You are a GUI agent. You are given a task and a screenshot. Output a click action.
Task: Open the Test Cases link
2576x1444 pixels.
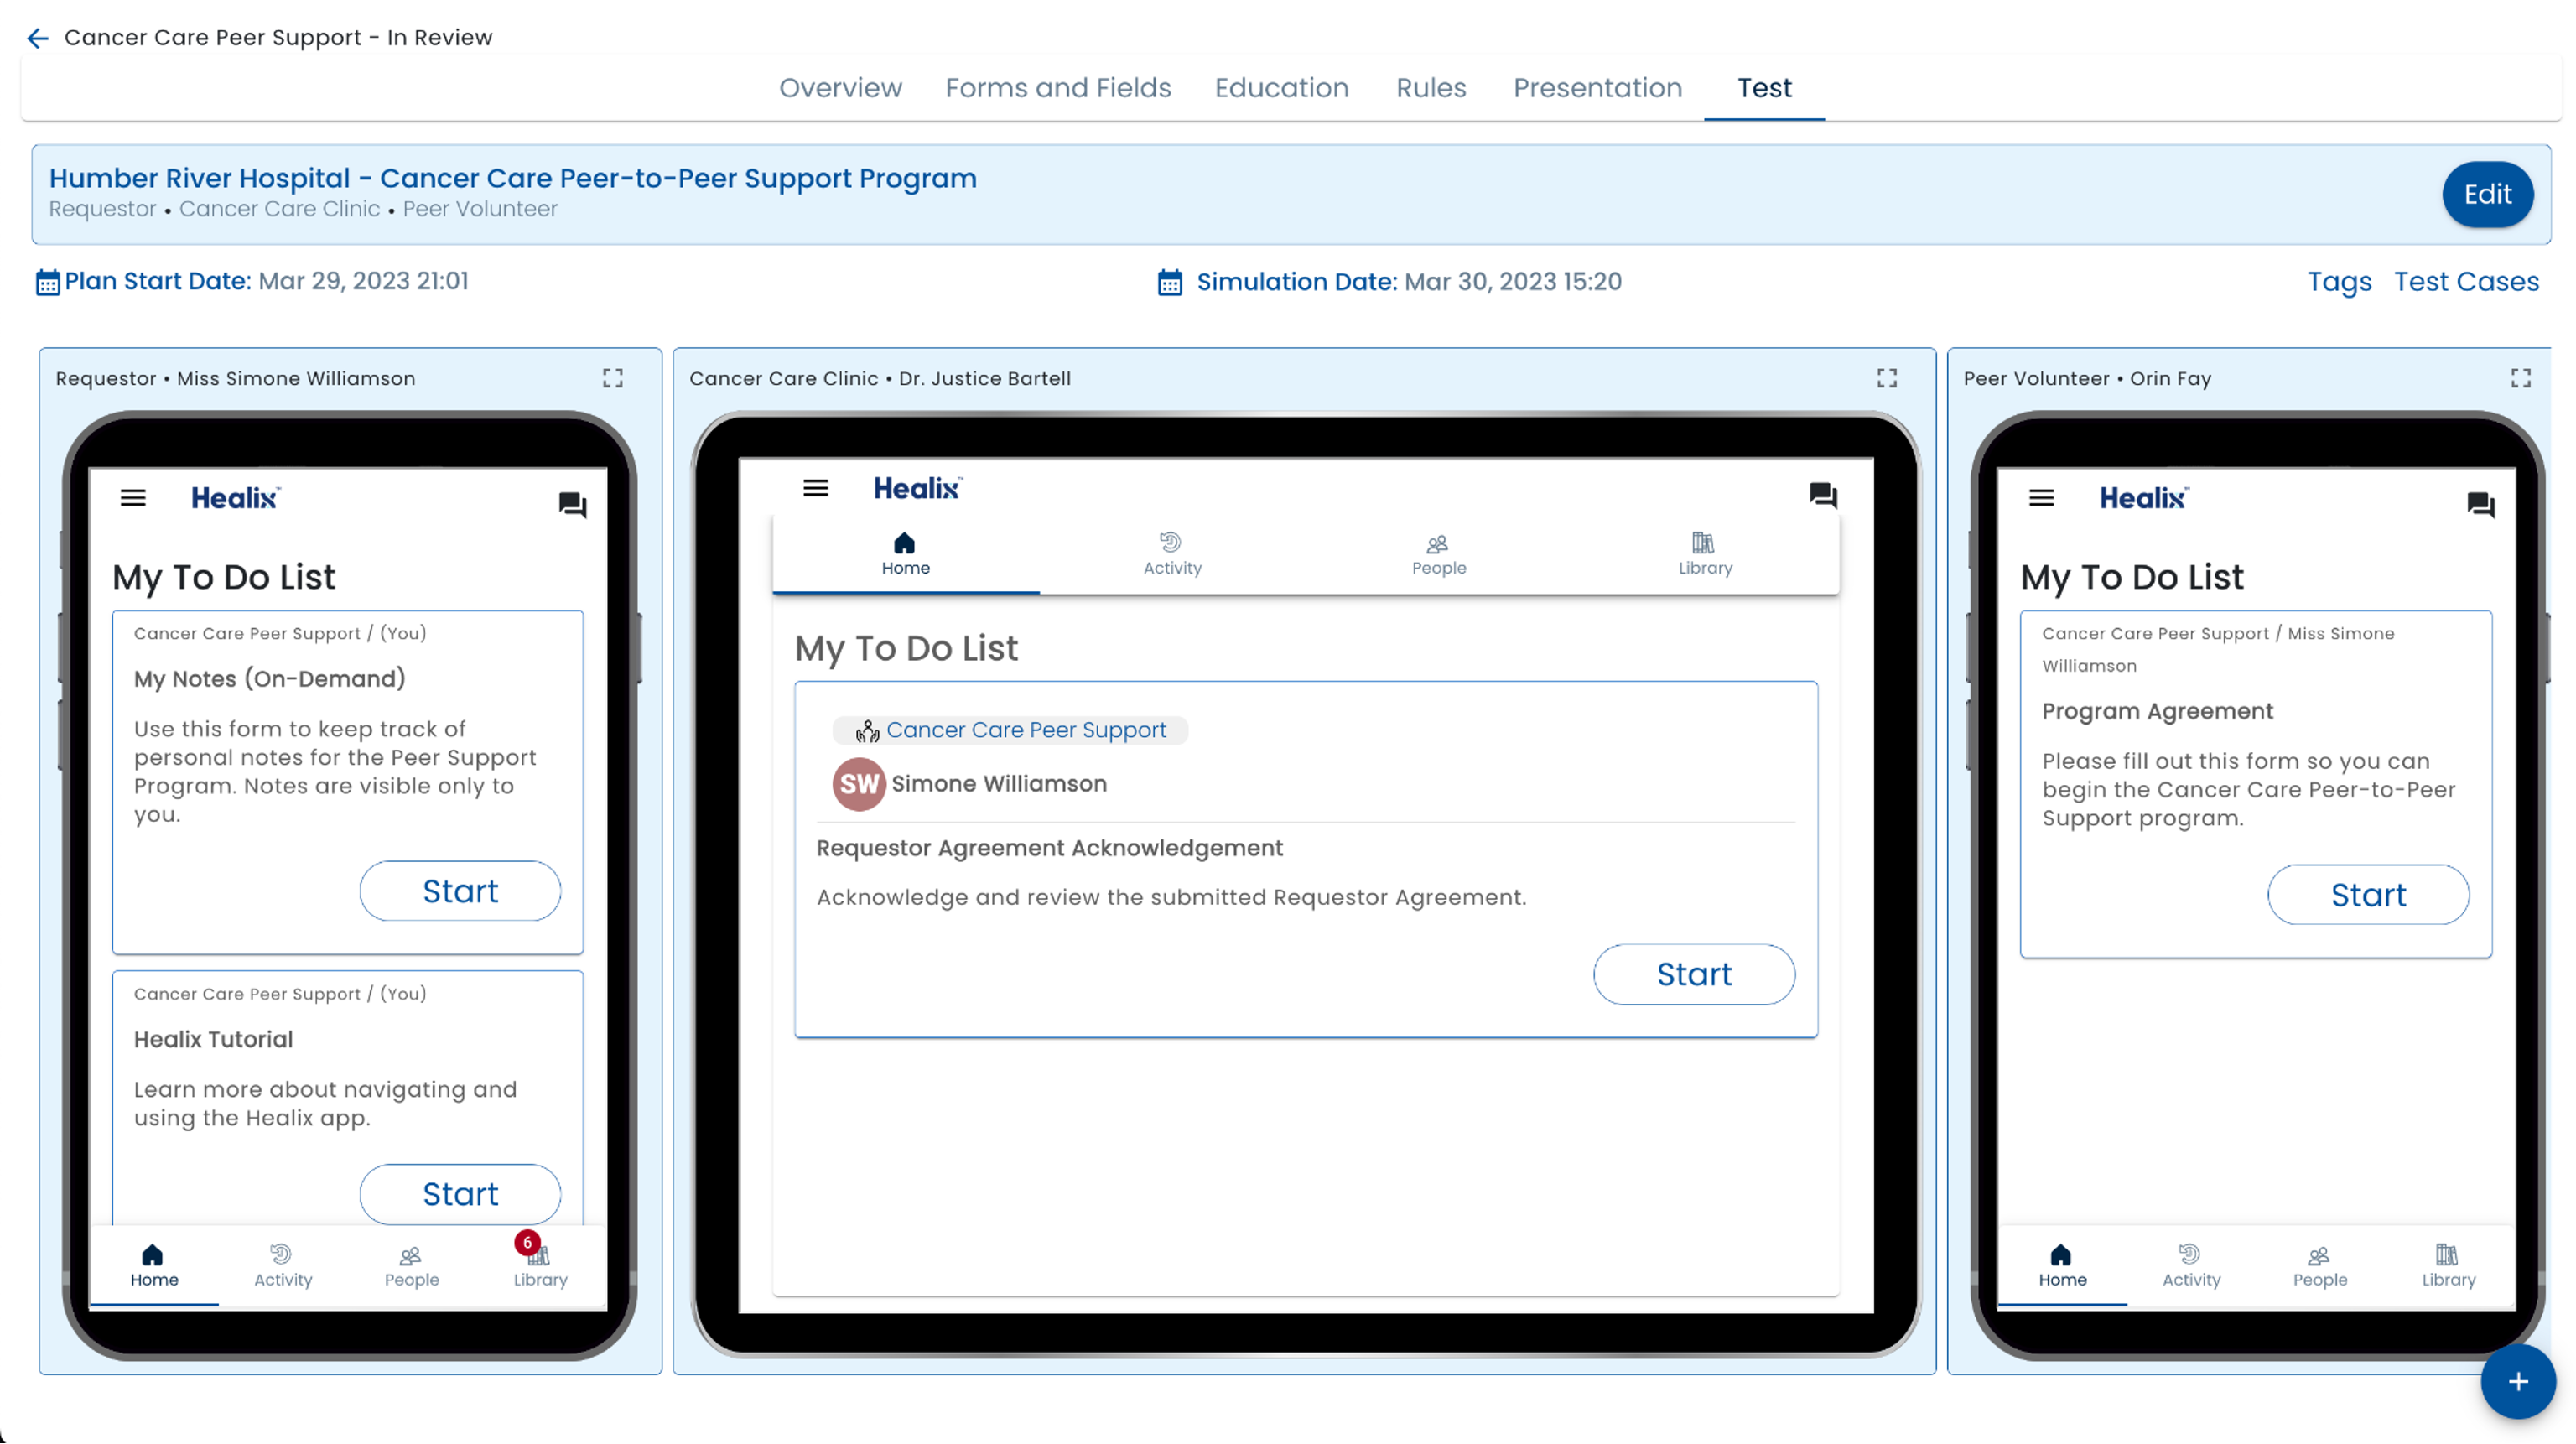2466,282
